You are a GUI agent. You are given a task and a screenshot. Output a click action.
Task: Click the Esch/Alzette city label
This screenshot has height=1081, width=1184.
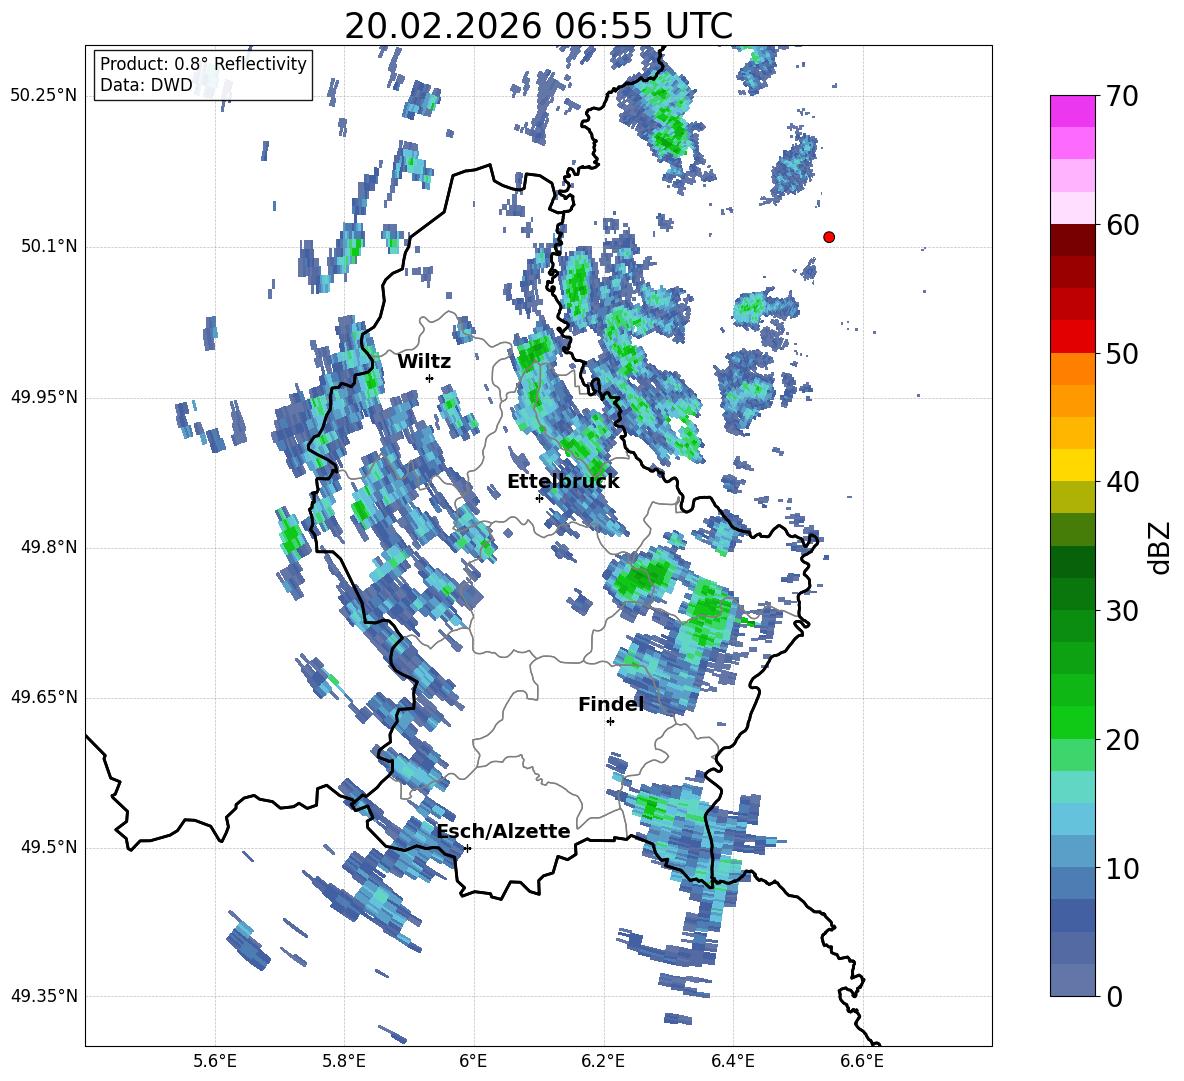point(504,831)
